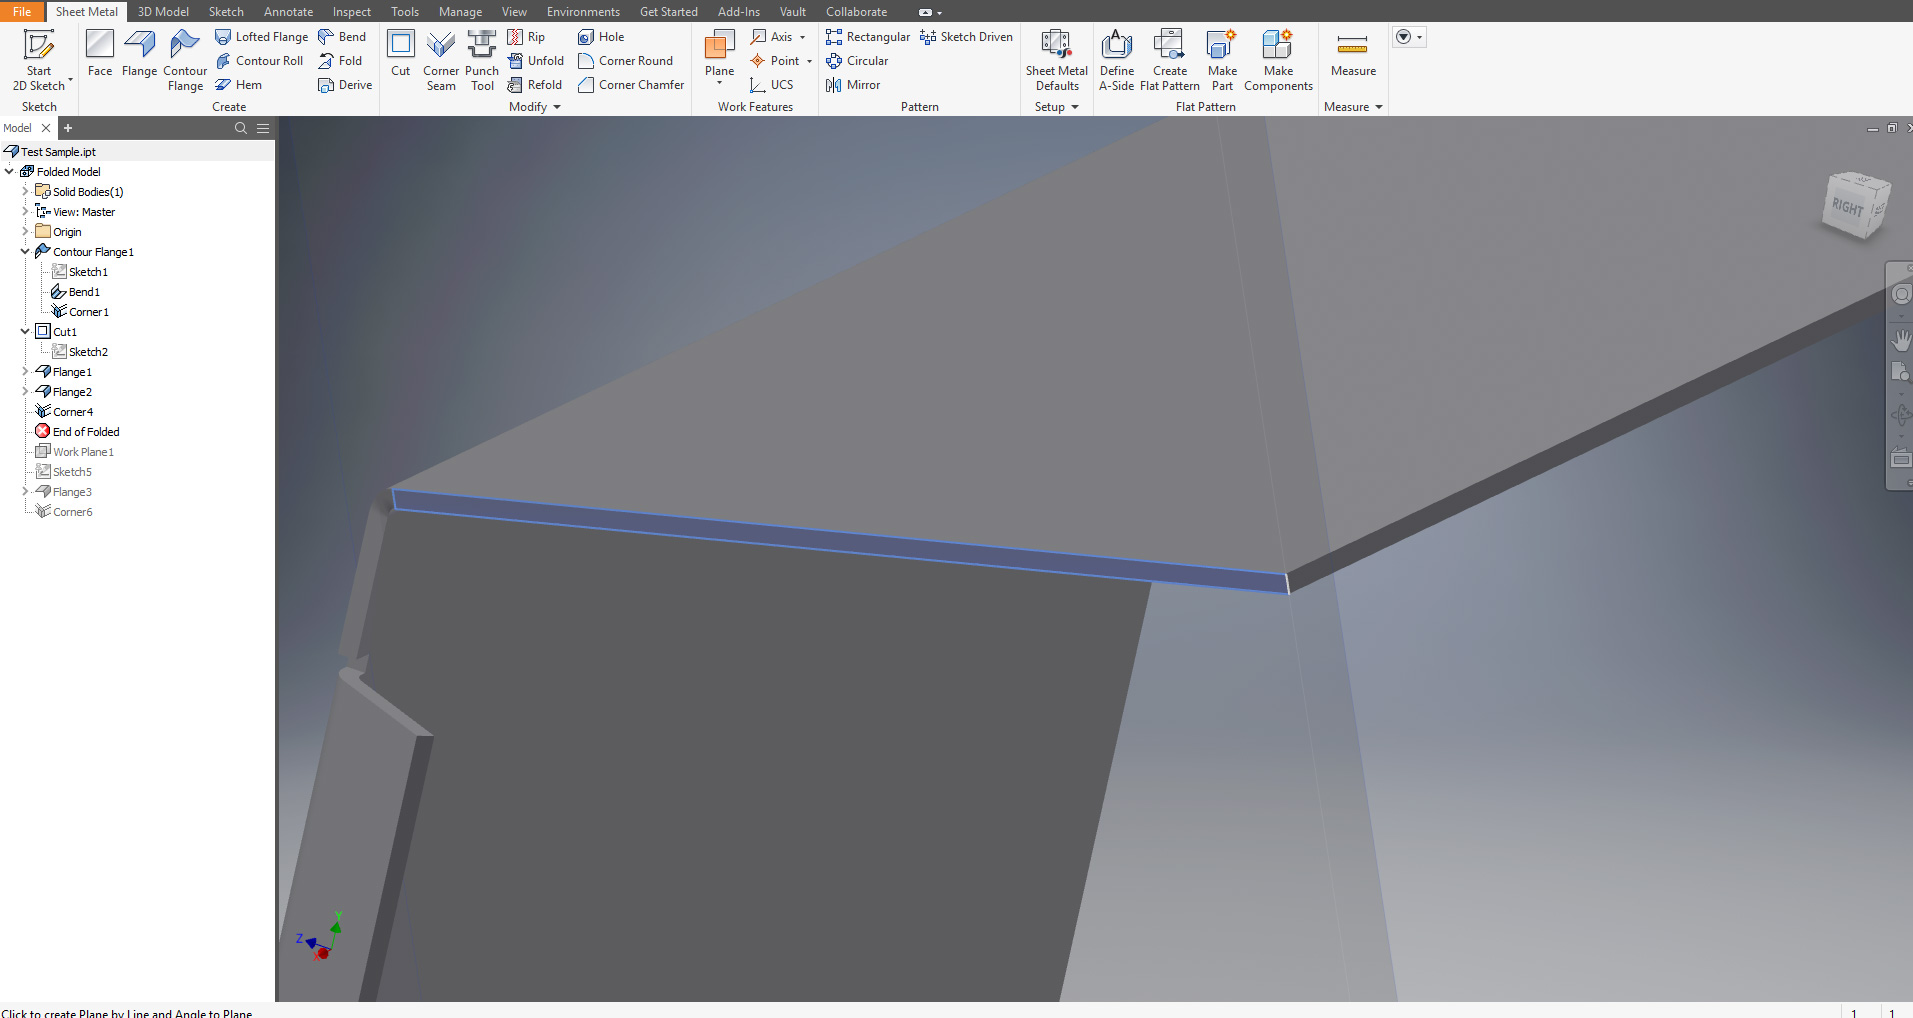Apply Corner Chamfer tool
Screen dimensions: 1913x1018
[x=632, y=85]
